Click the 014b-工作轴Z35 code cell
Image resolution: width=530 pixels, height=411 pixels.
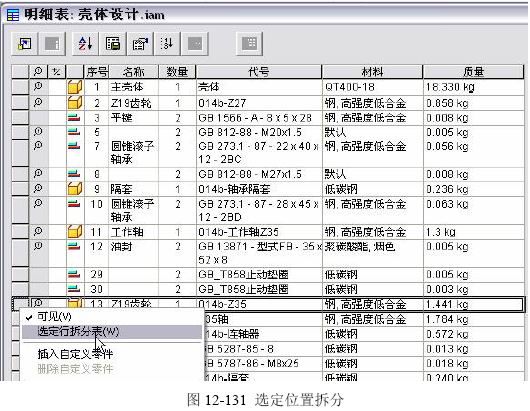(x=259, y=232)
